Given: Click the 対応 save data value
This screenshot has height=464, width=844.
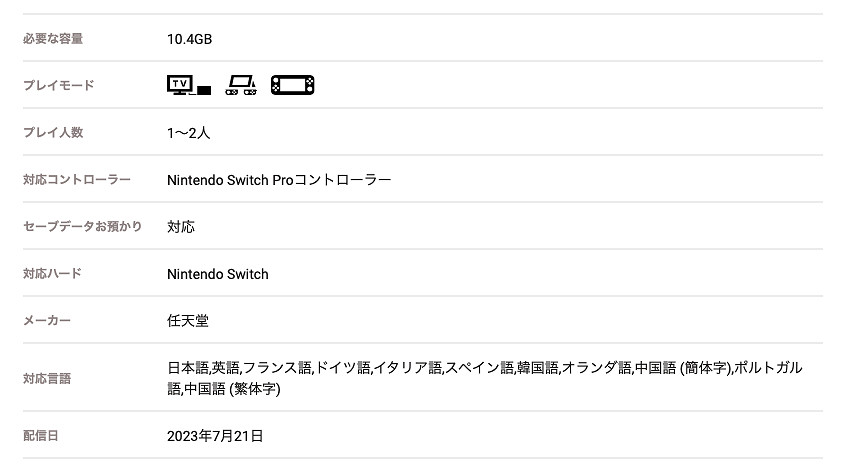Looking at the screenshot, I should point(181,227).
